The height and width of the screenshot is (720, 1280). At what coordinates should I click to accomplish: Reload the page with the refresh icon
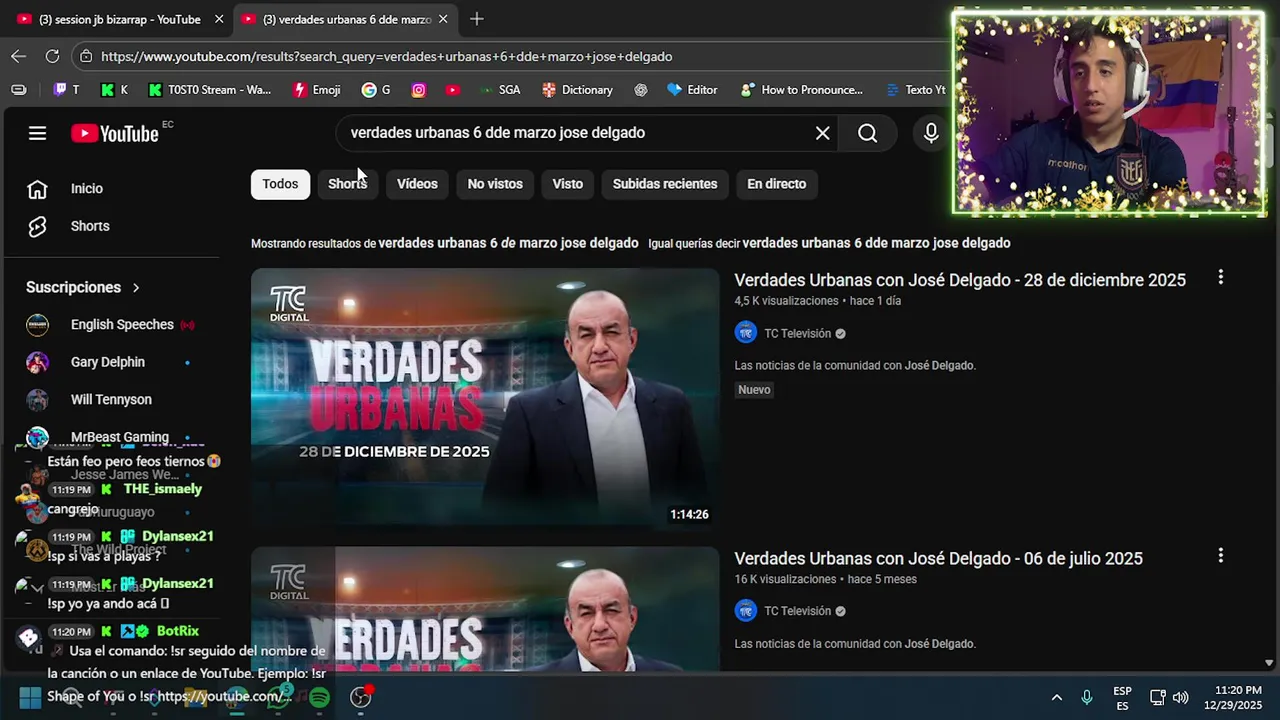(52, 56)
